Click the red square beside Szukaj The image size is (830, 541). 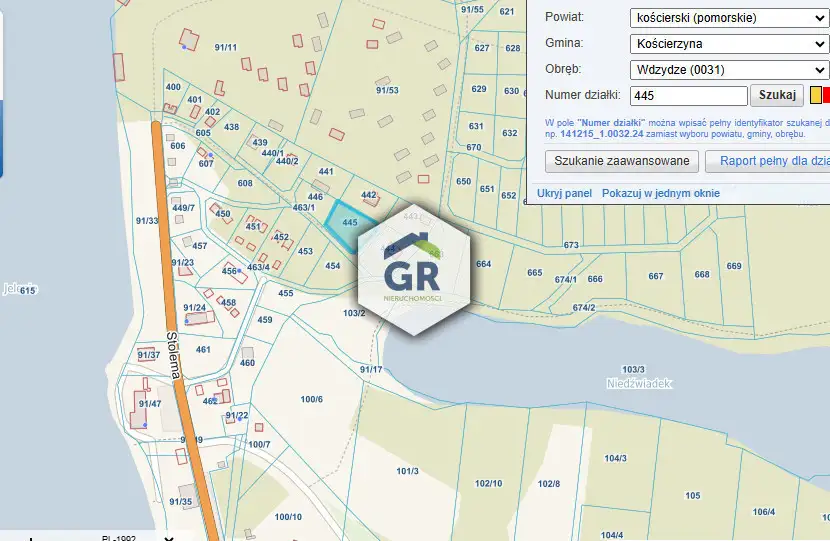[x=826, y=96]
